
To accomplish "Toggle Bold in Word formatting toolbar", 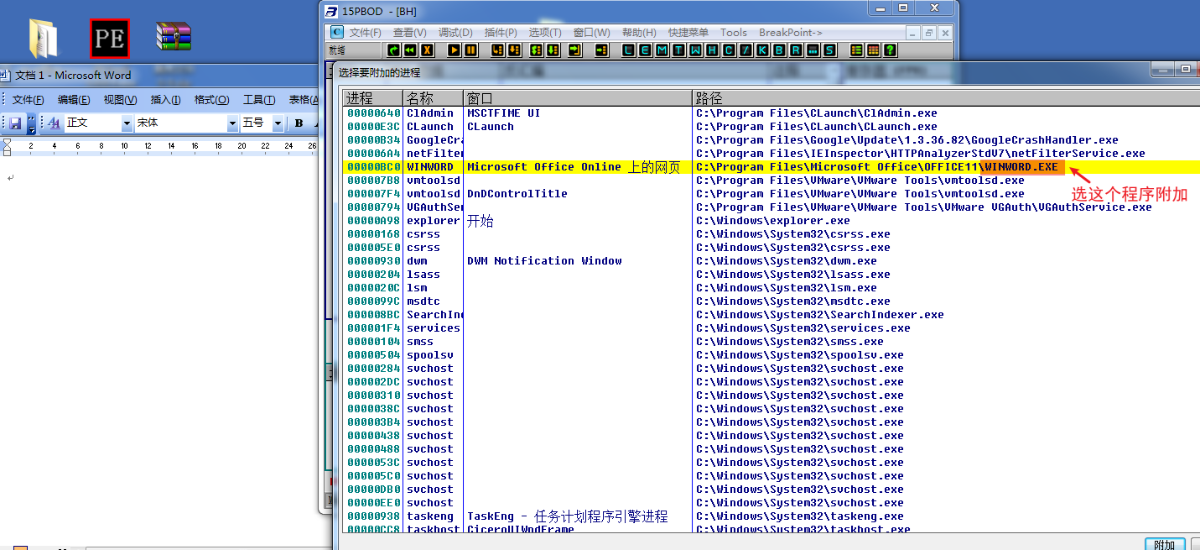I will pos(299,123).
